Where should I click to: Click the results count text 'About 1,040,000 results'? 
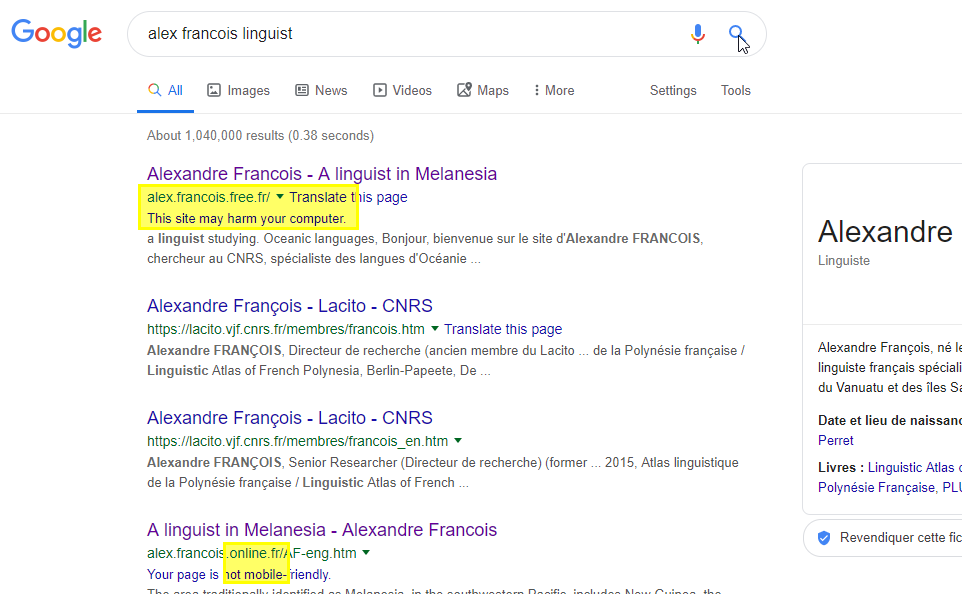point(260,136)
